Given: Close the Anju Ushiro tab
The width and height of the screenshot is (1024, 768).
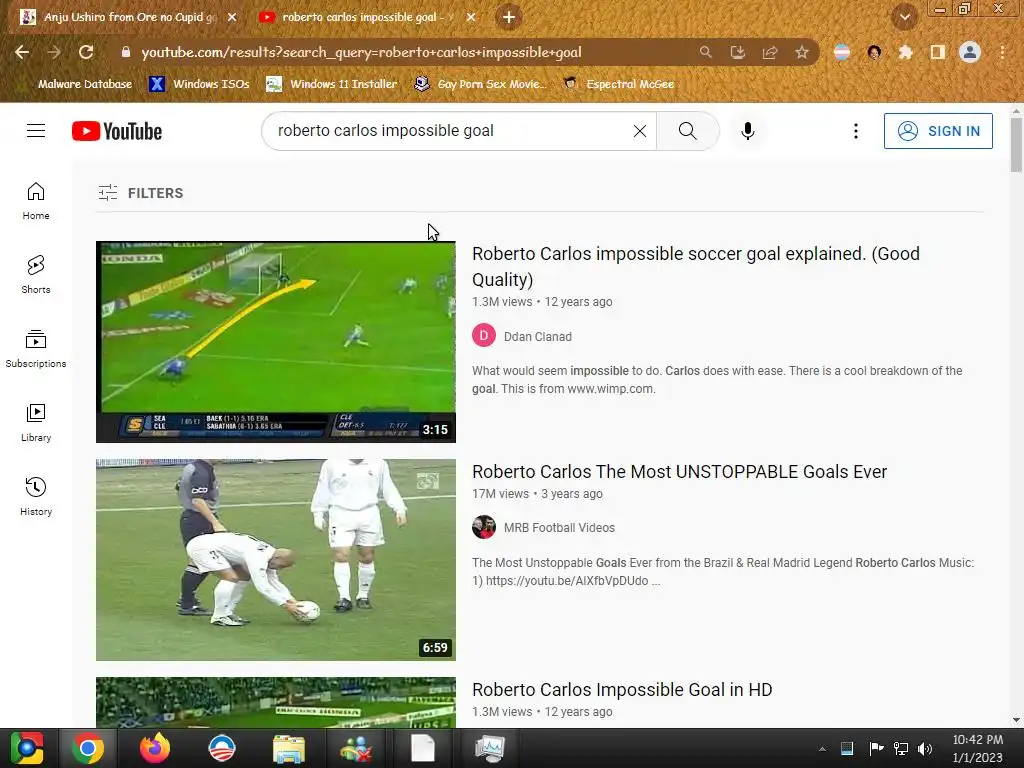Looking at the screenshot, I should click(232, 17).
